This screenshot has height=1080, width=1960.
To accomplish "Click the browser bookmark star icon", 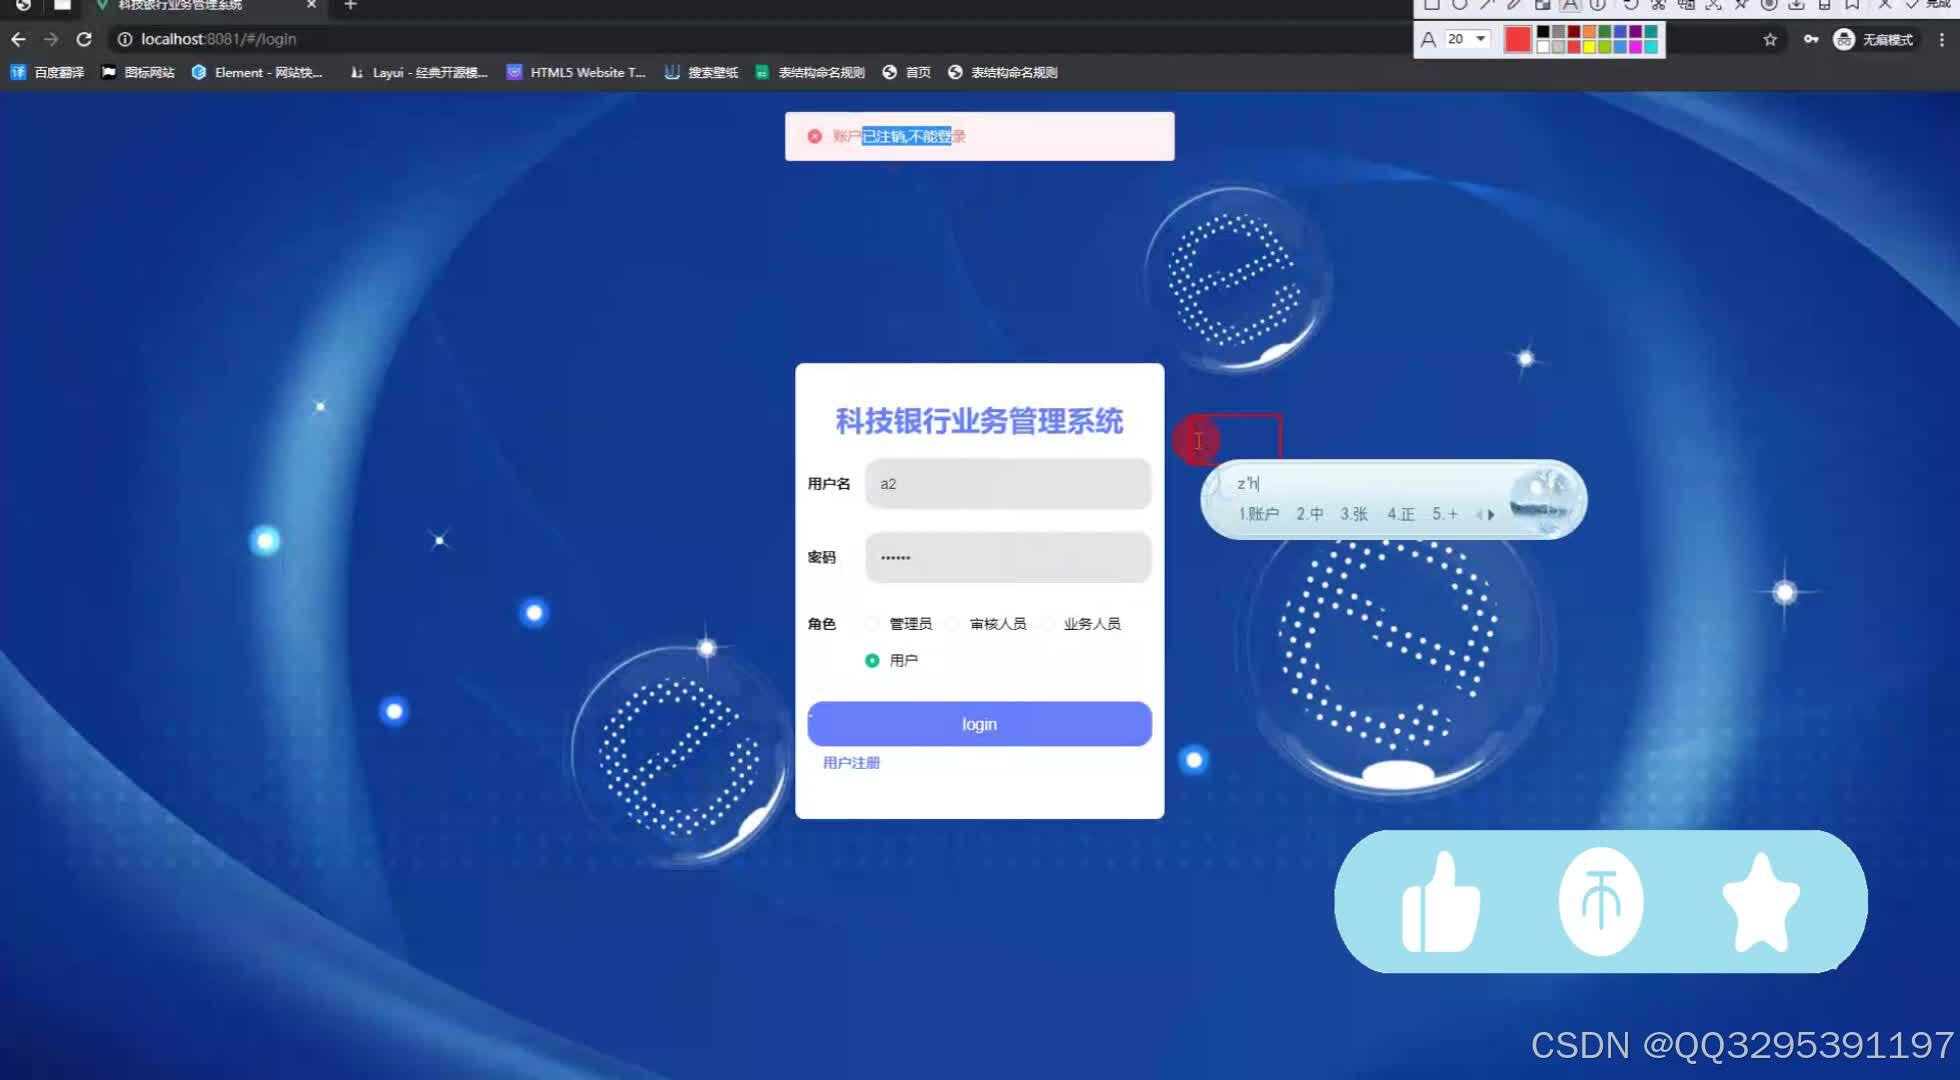I will [x=1767, y=39].
